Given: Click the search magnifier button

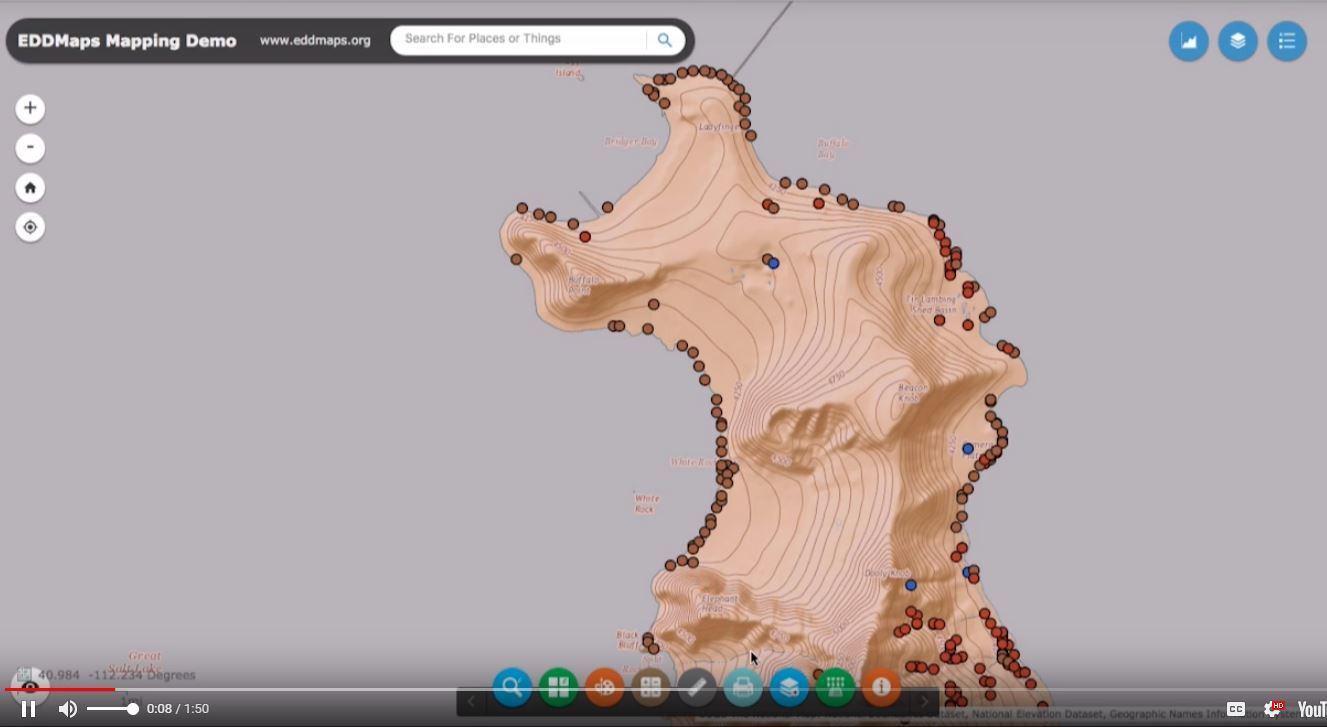Looking at the screenshot, I should tap(665, 40).
